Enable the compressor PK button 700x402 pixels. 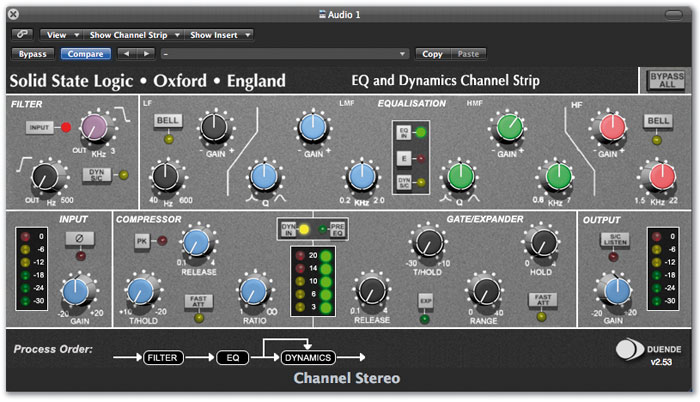pos(142,241)
